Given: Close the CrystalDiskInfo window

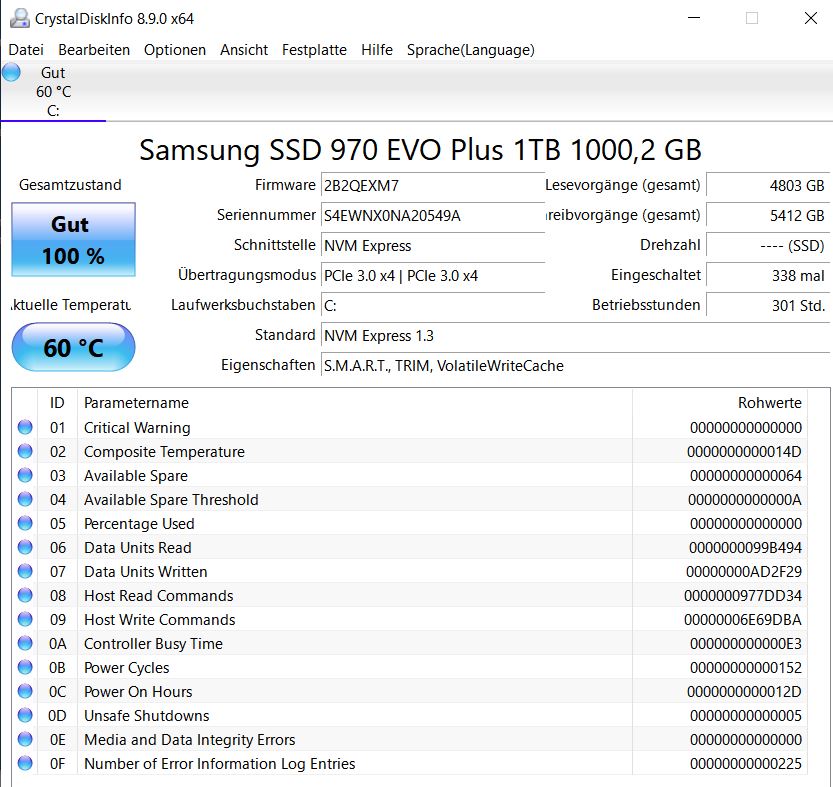Looking at the screenshot, I should [x=811, y=18].
